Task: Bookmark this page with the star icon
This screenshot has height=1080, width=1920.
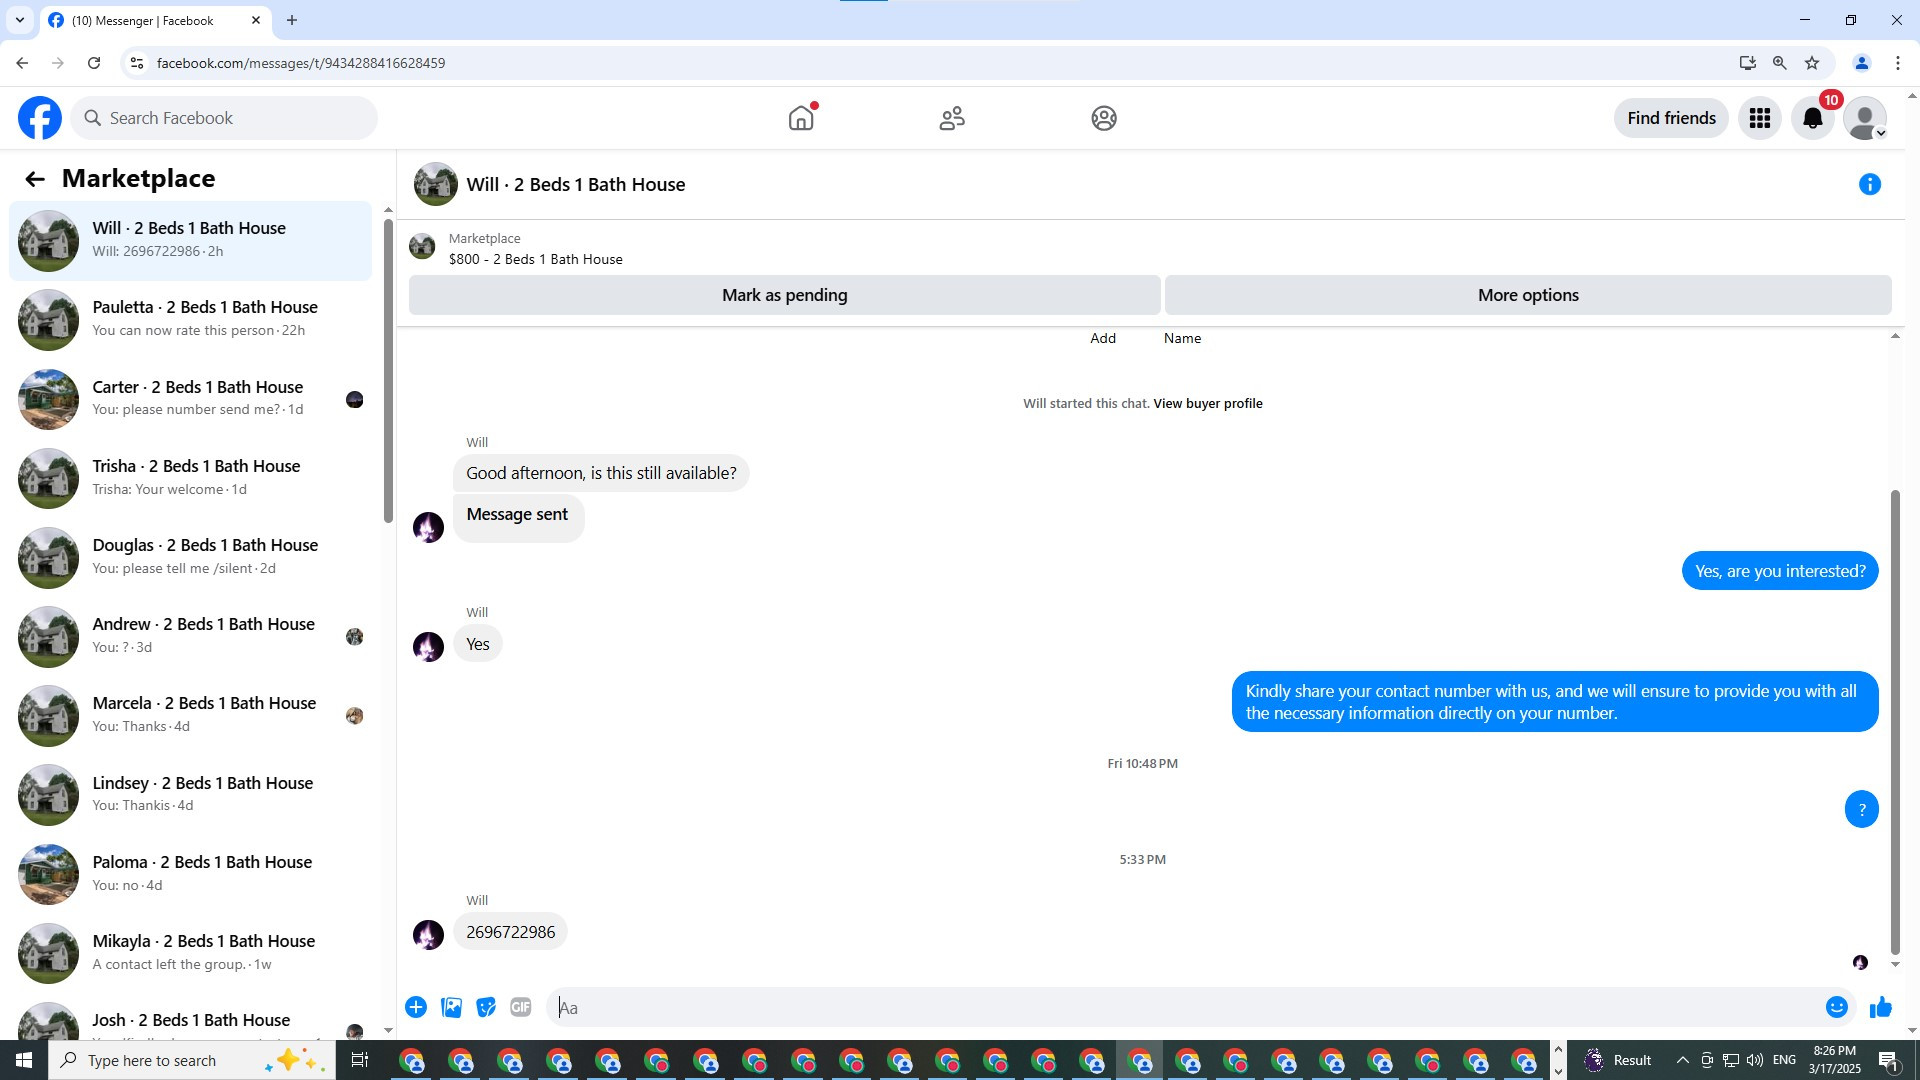Action: point(1812,63)
